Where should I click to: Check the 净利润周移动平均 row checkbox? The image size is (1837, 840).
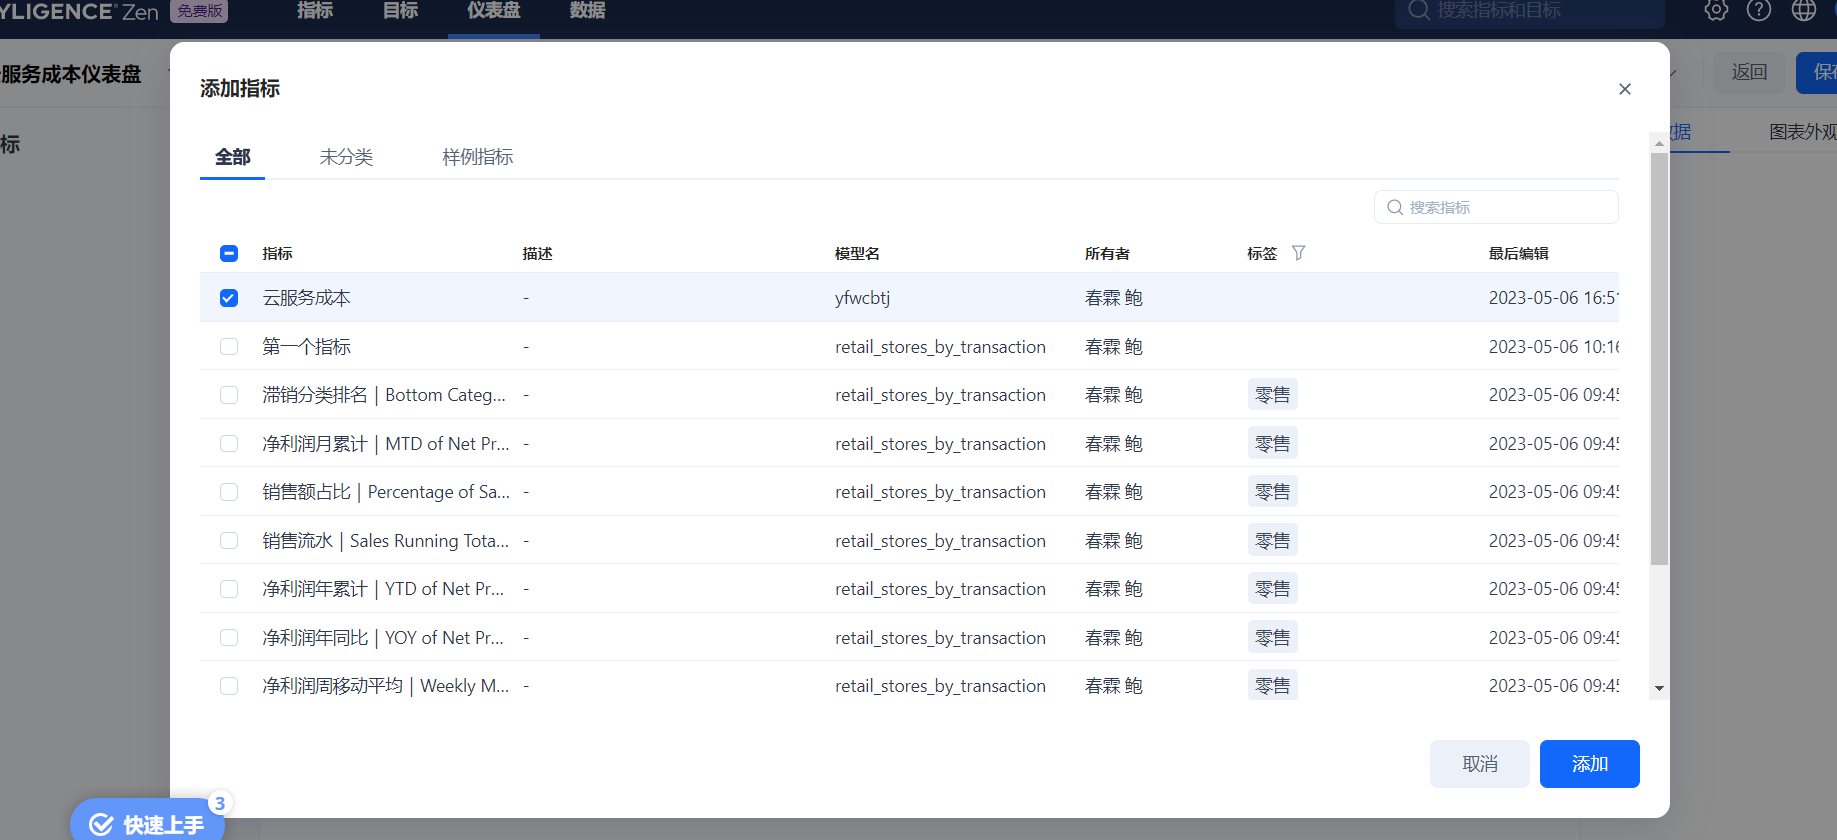pyautogui.click(x=229, y=686)
